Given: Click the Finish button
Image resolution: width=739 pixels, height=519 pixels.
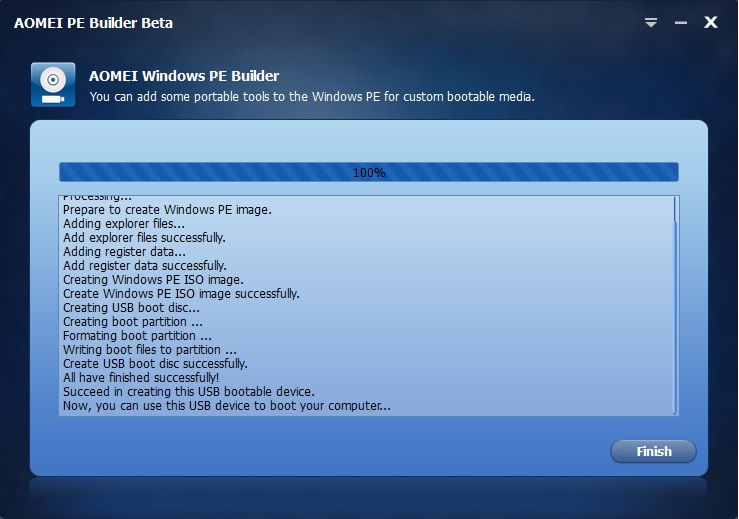Looking at the screenshot, I should 653,452.
